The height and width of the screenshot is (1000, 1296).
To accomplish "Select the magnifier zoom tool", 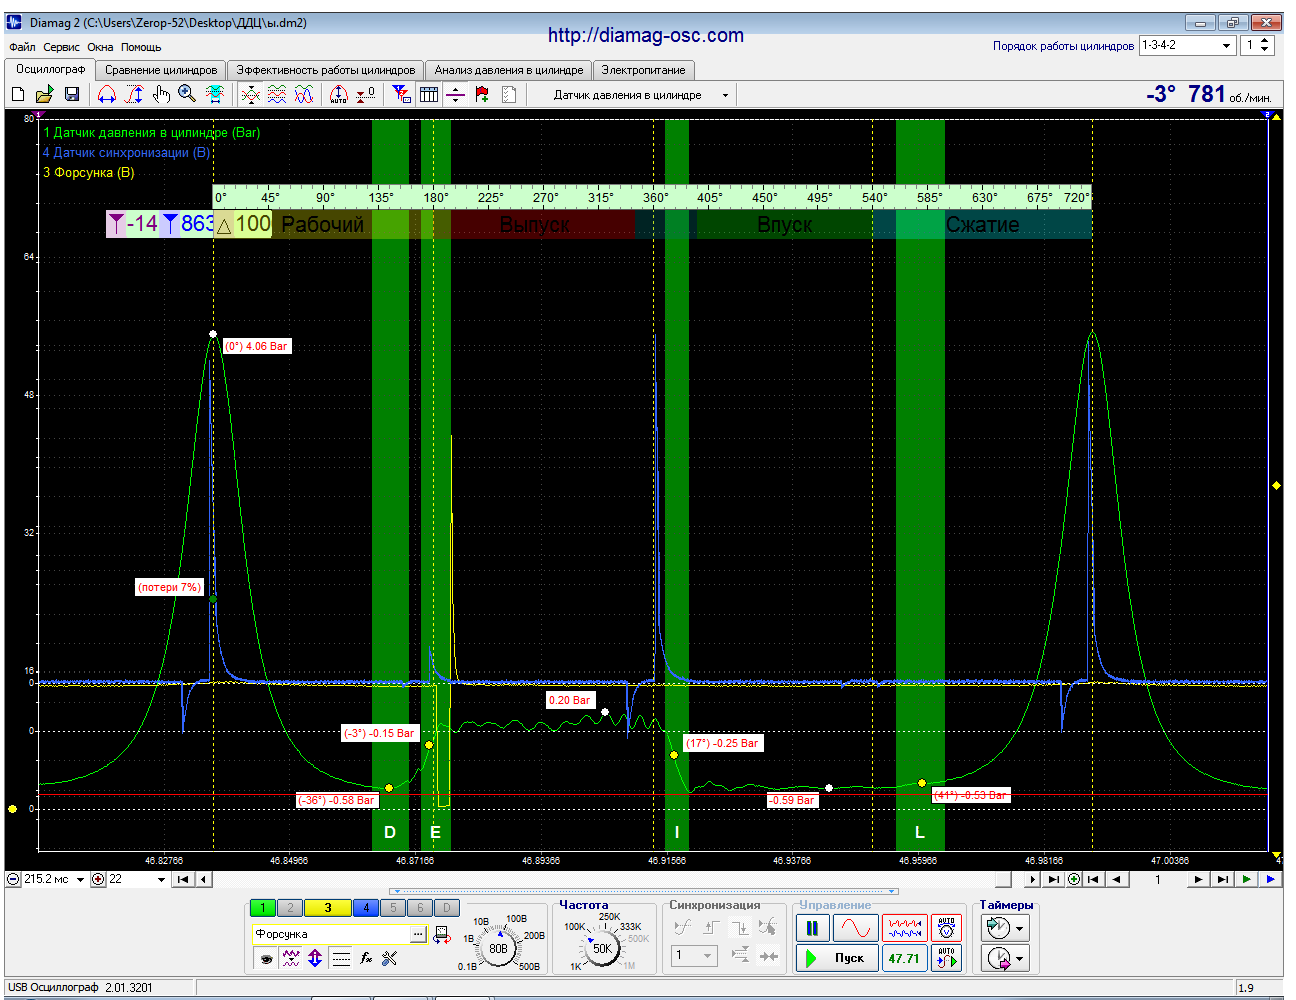I will click(187, 94).
